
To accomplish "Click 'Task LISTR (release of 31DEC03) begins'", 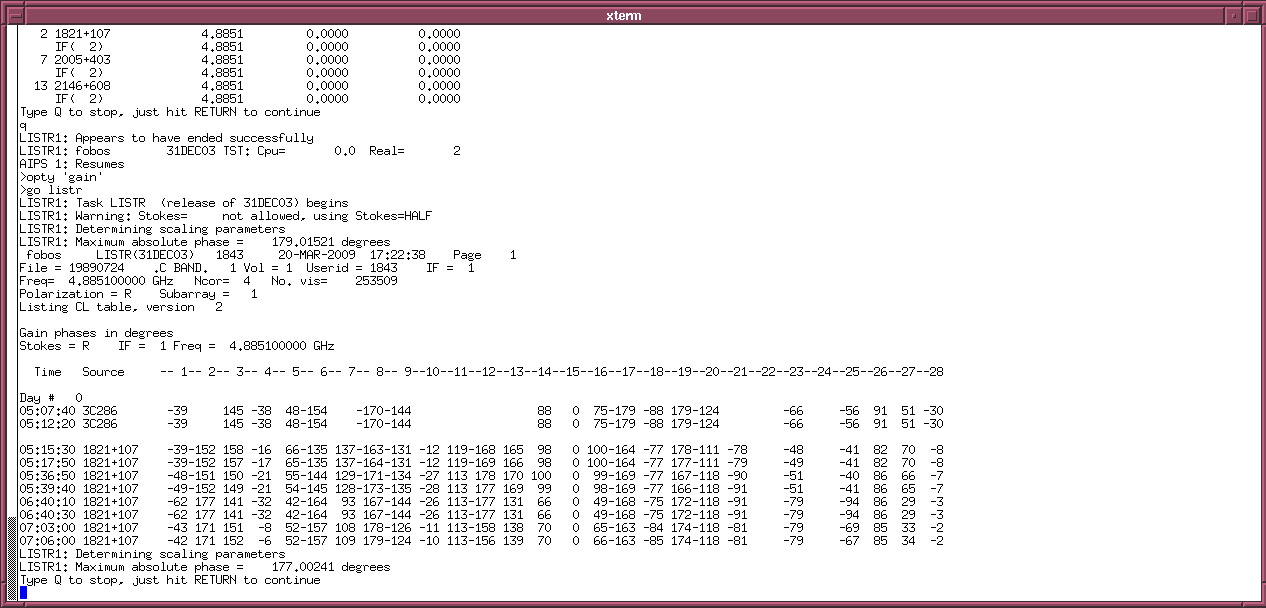I will pyautogui.click(x=211, y=203).
